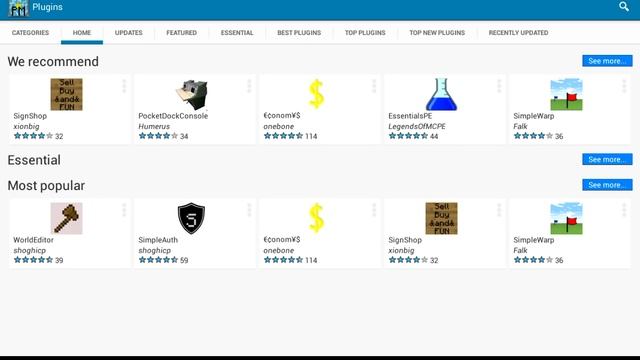This screenshot has height=360, width=640.
Task: Open the Top New Plugins tab
Action: [x=437, y=33]
